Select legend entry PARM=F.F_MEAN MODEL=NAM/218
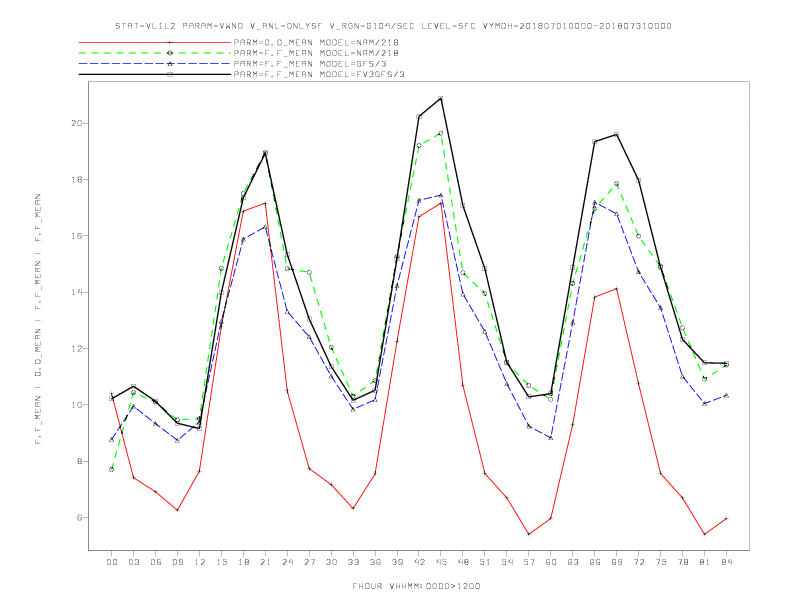The width and height of the screenshot is (792, 612). click(316, 53)
